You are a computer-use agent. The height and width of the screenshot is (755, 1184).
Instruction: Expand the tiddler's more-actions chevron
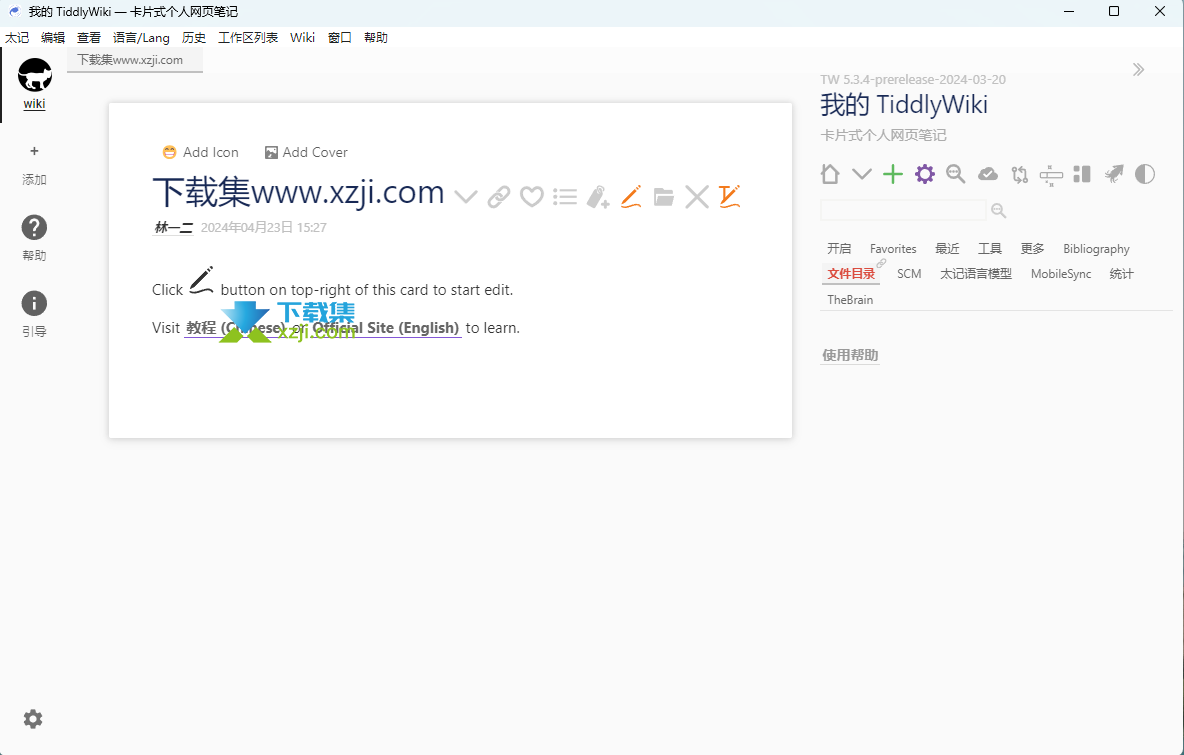coord(466,197)
